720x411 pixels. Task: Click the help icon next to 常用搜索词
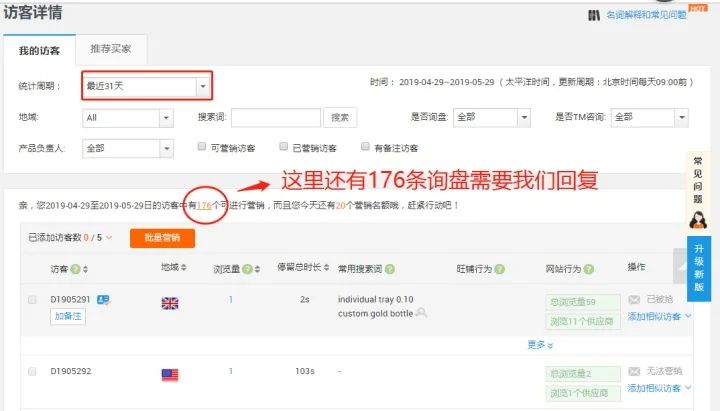click(389, 269)
